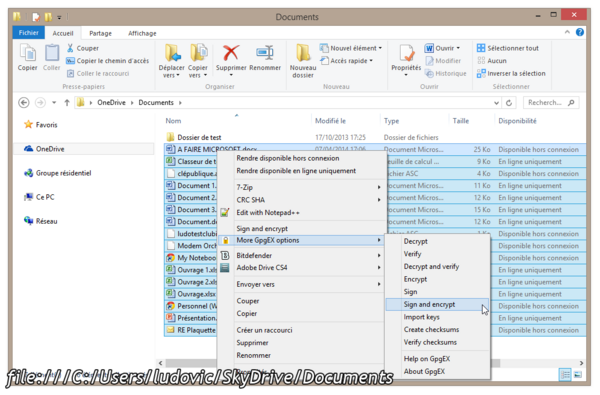Click Inverser la sélection

click(x=511, y=73)
